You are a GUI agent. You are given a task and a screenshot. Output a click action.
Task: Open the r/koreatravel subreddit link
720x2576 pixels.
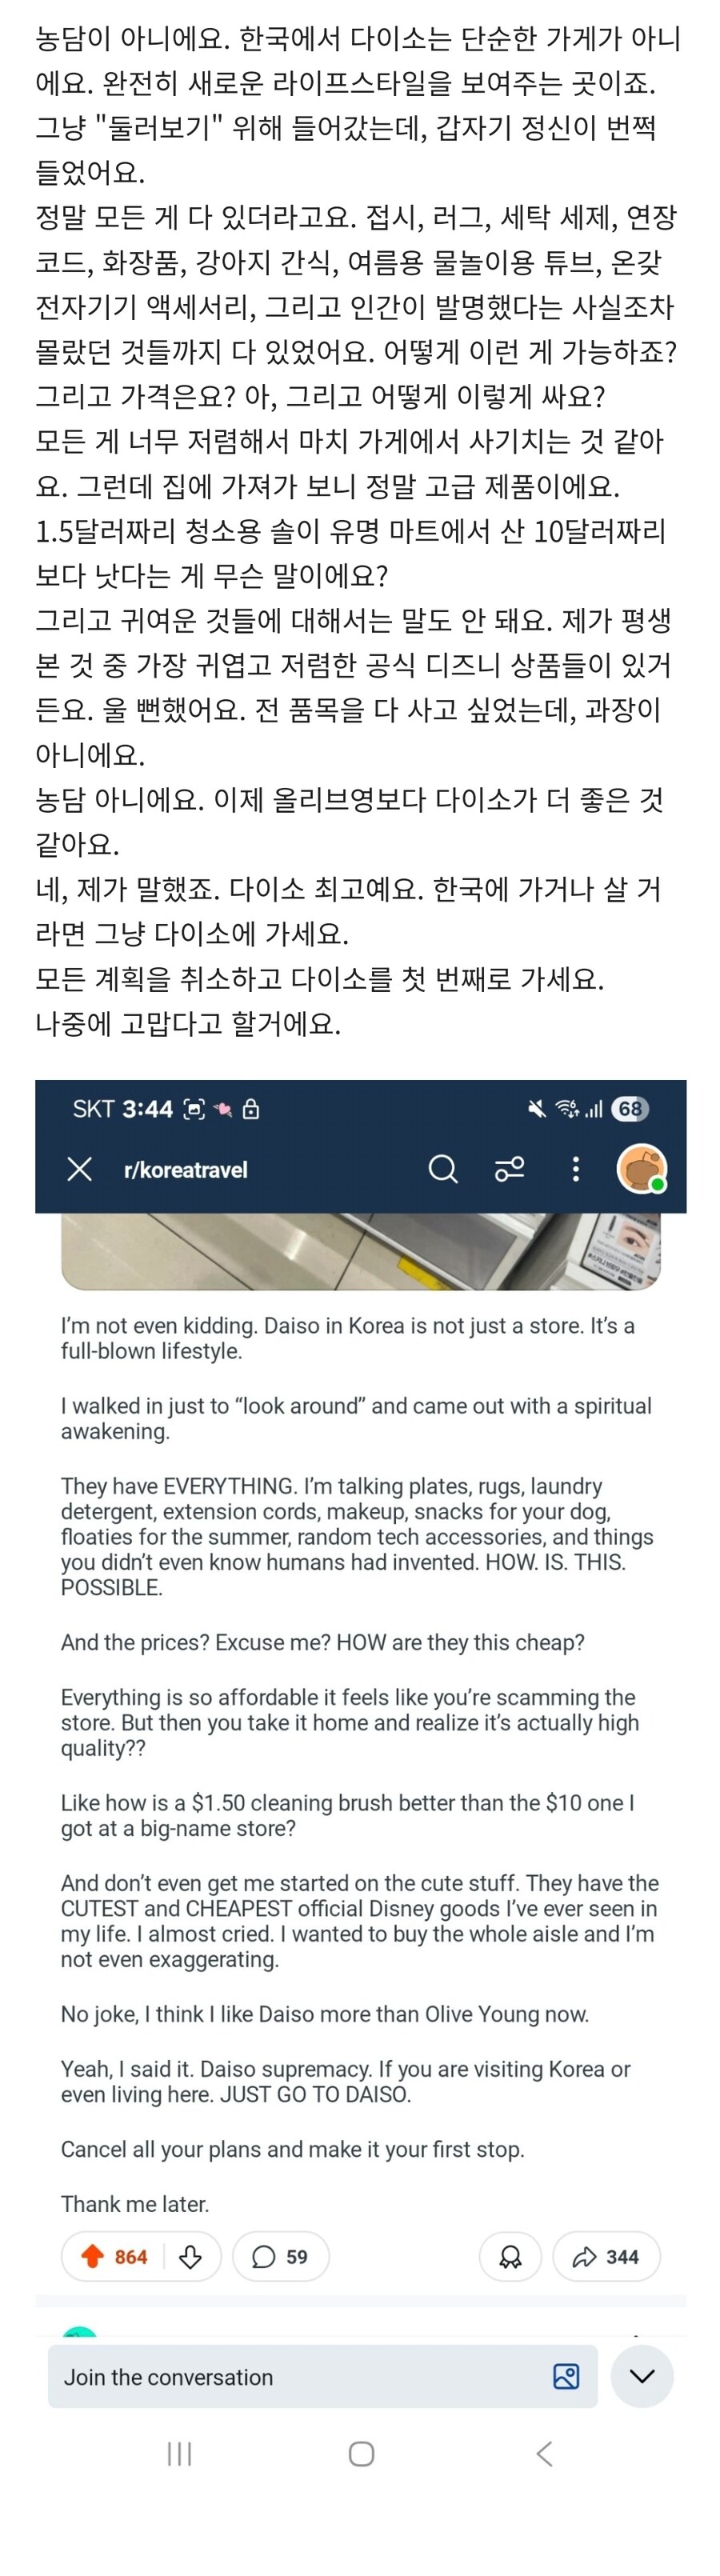click(185, 1170)
